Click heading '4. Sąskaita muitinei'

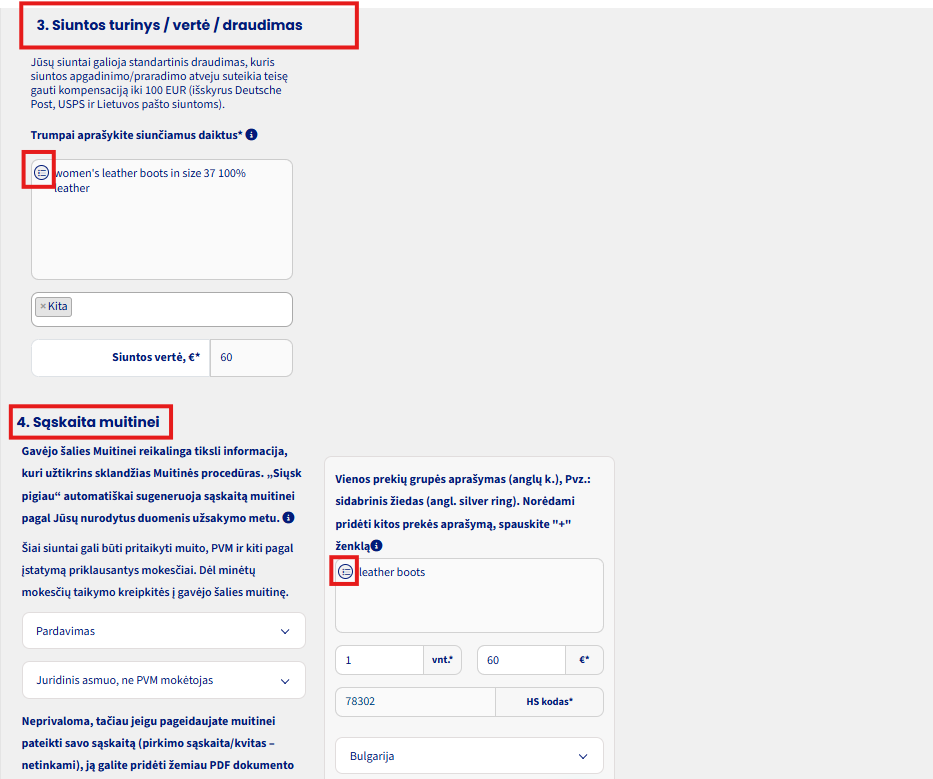(x=88, y=422)
